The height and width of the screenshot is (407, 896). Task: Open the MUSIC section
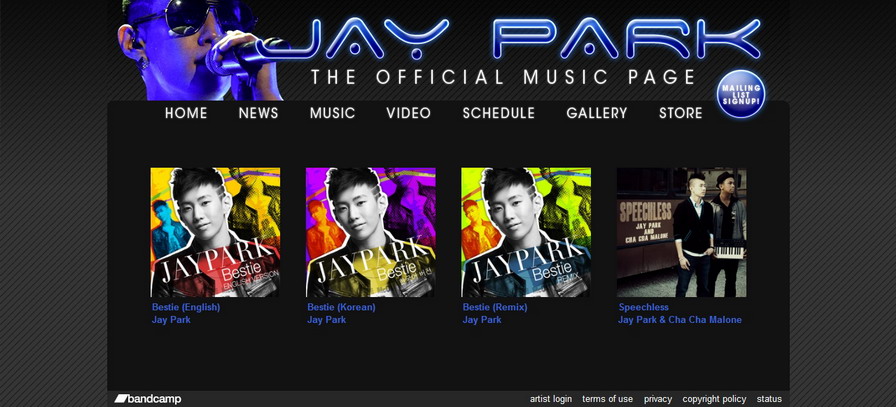[x=333, y=113]
